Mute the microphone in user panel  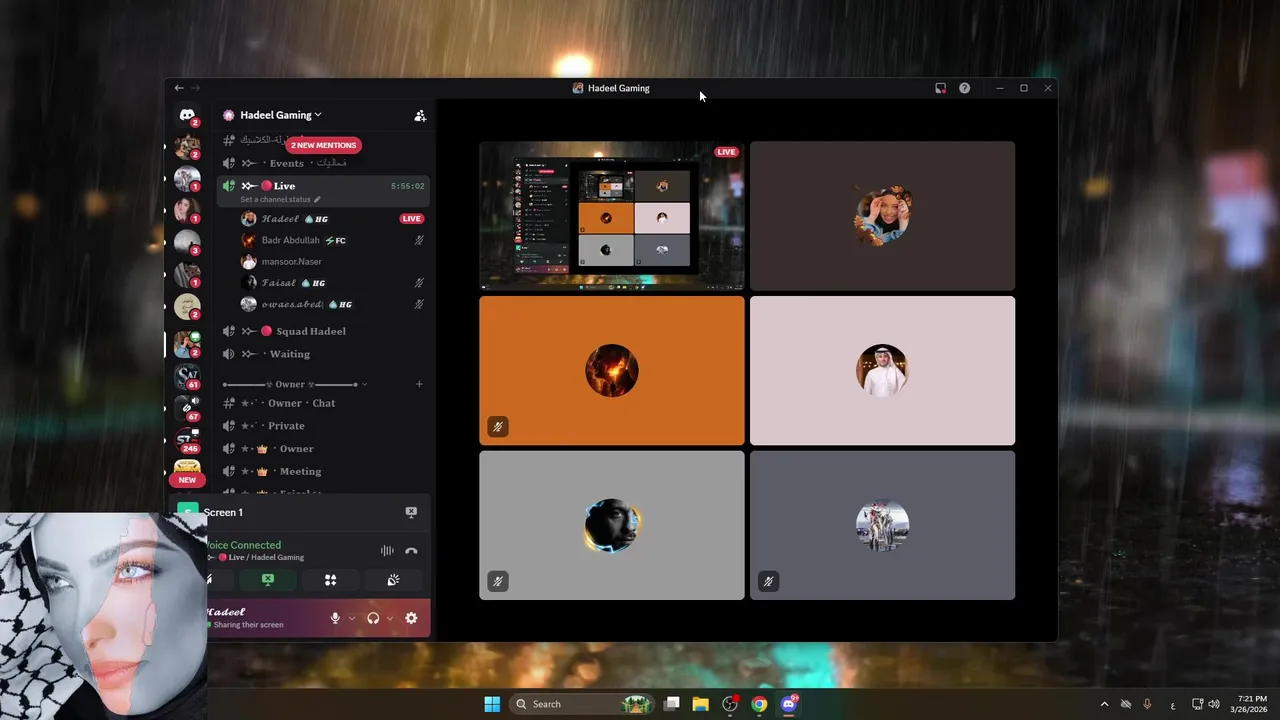335,618
